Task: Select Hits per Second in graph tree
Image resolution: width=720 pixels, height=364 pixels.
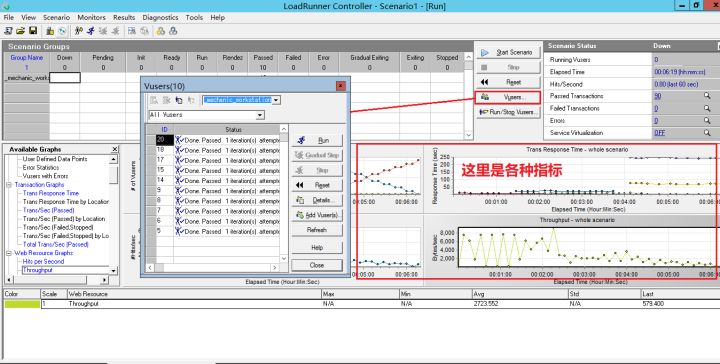Action: coord(44,262)
